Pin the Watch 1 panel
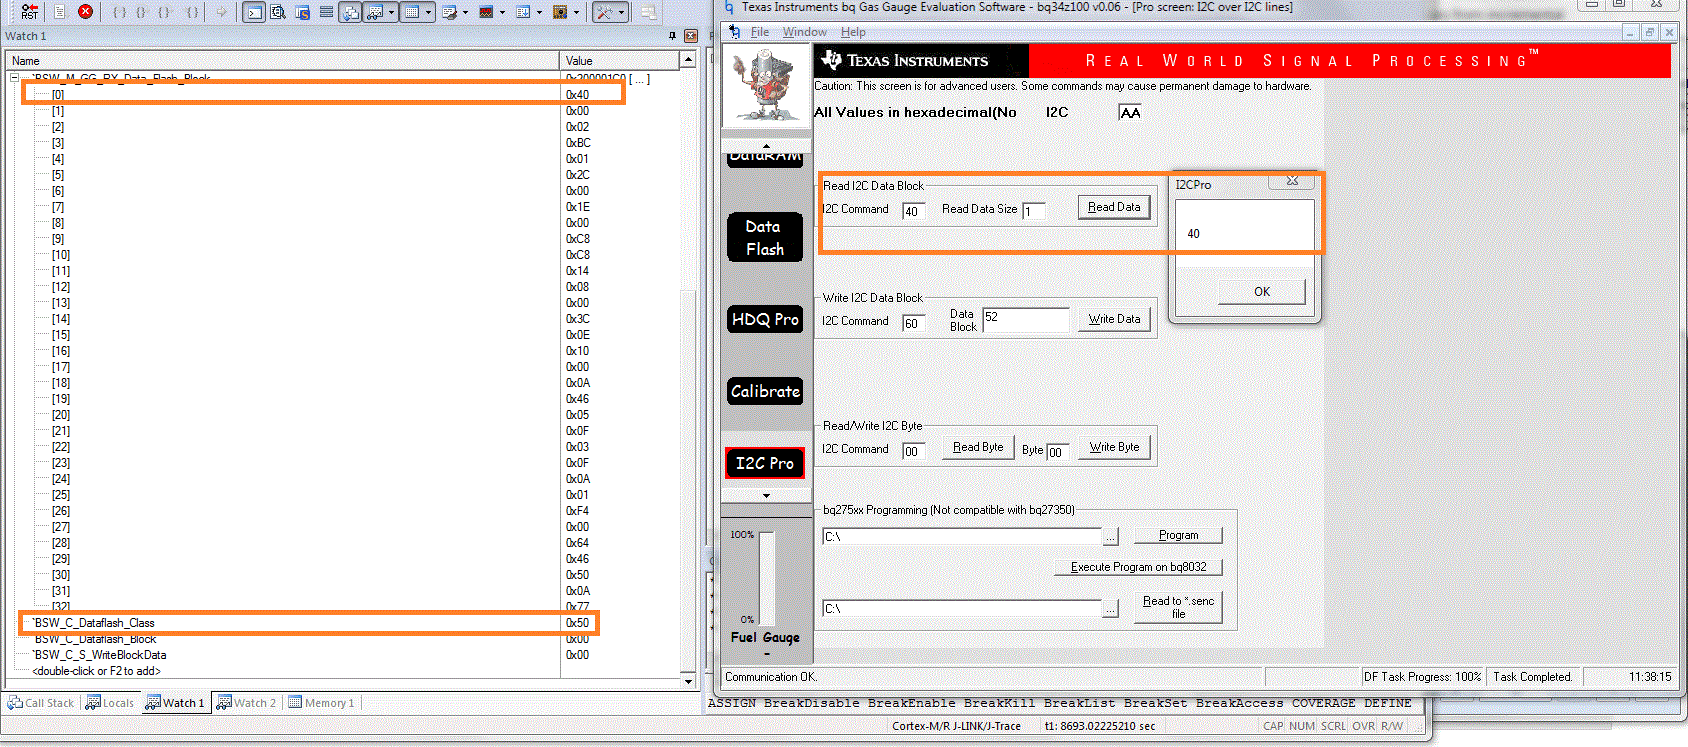The height and width of the screenshot is (747, 1688). pos(672,36)
